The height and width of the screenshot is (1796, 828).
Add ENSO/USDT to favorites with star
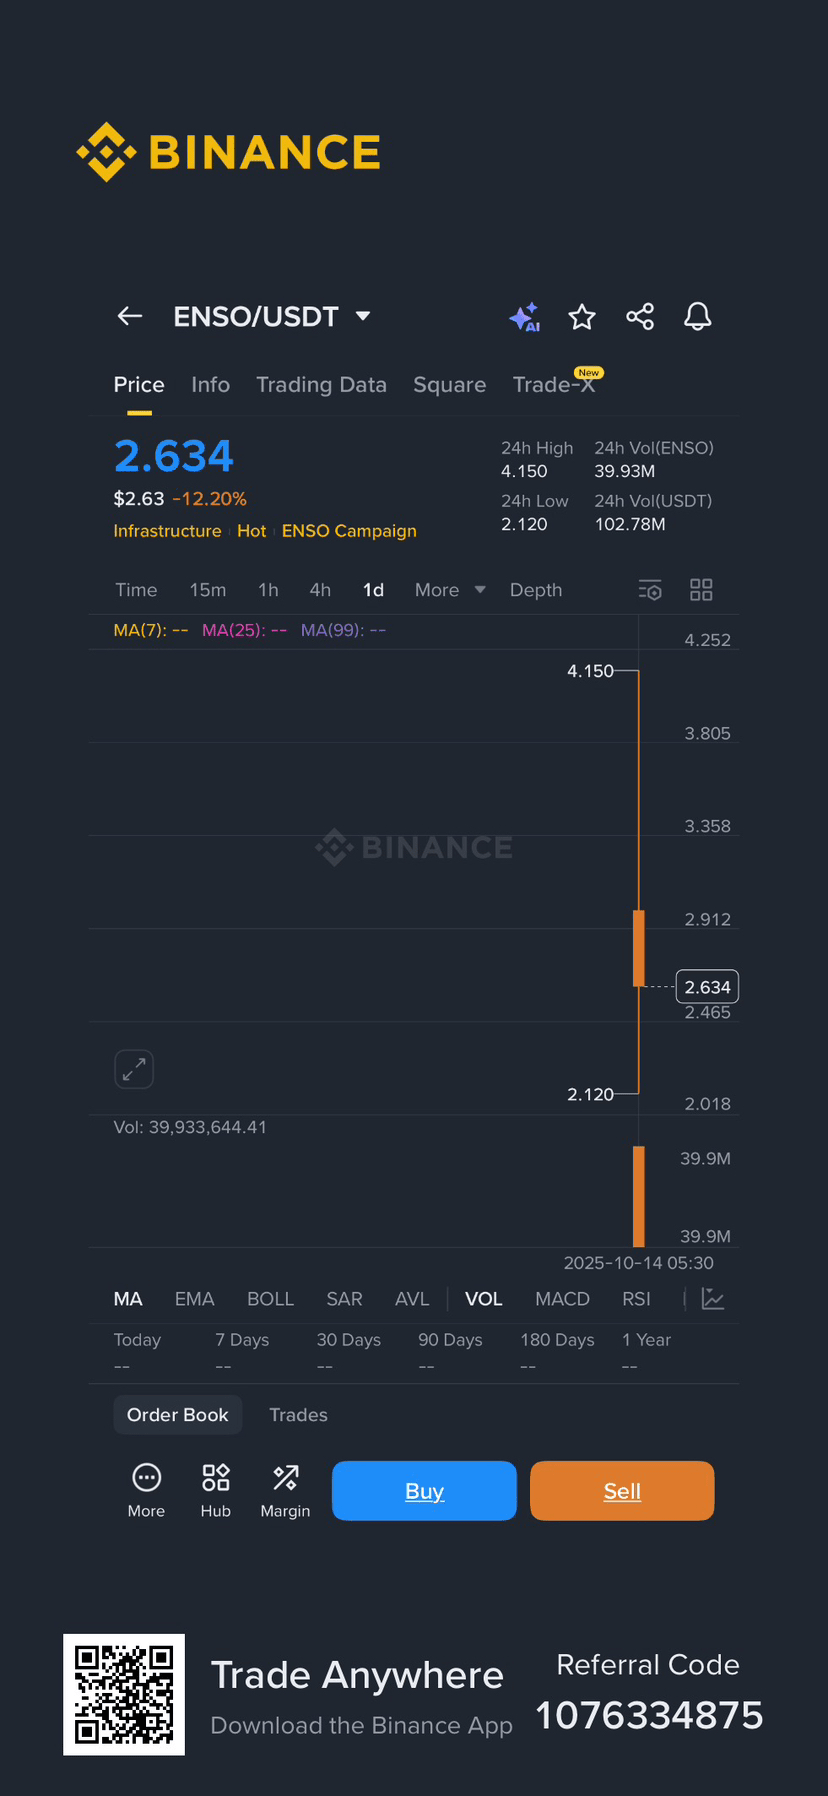click(582, 317)
